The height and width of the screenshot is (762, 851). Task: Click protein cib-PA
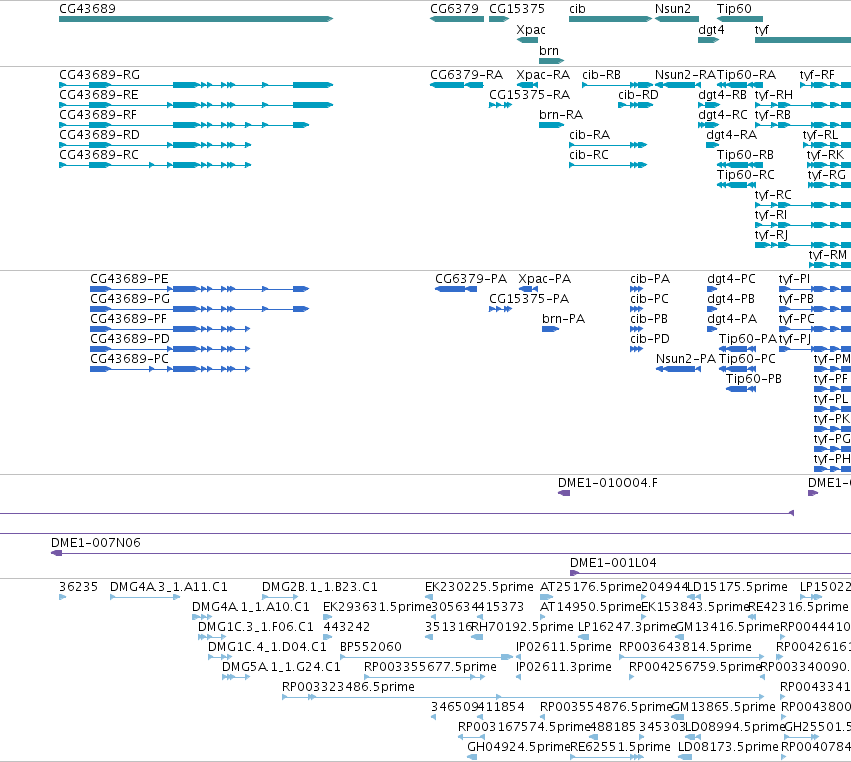[637, 289]
